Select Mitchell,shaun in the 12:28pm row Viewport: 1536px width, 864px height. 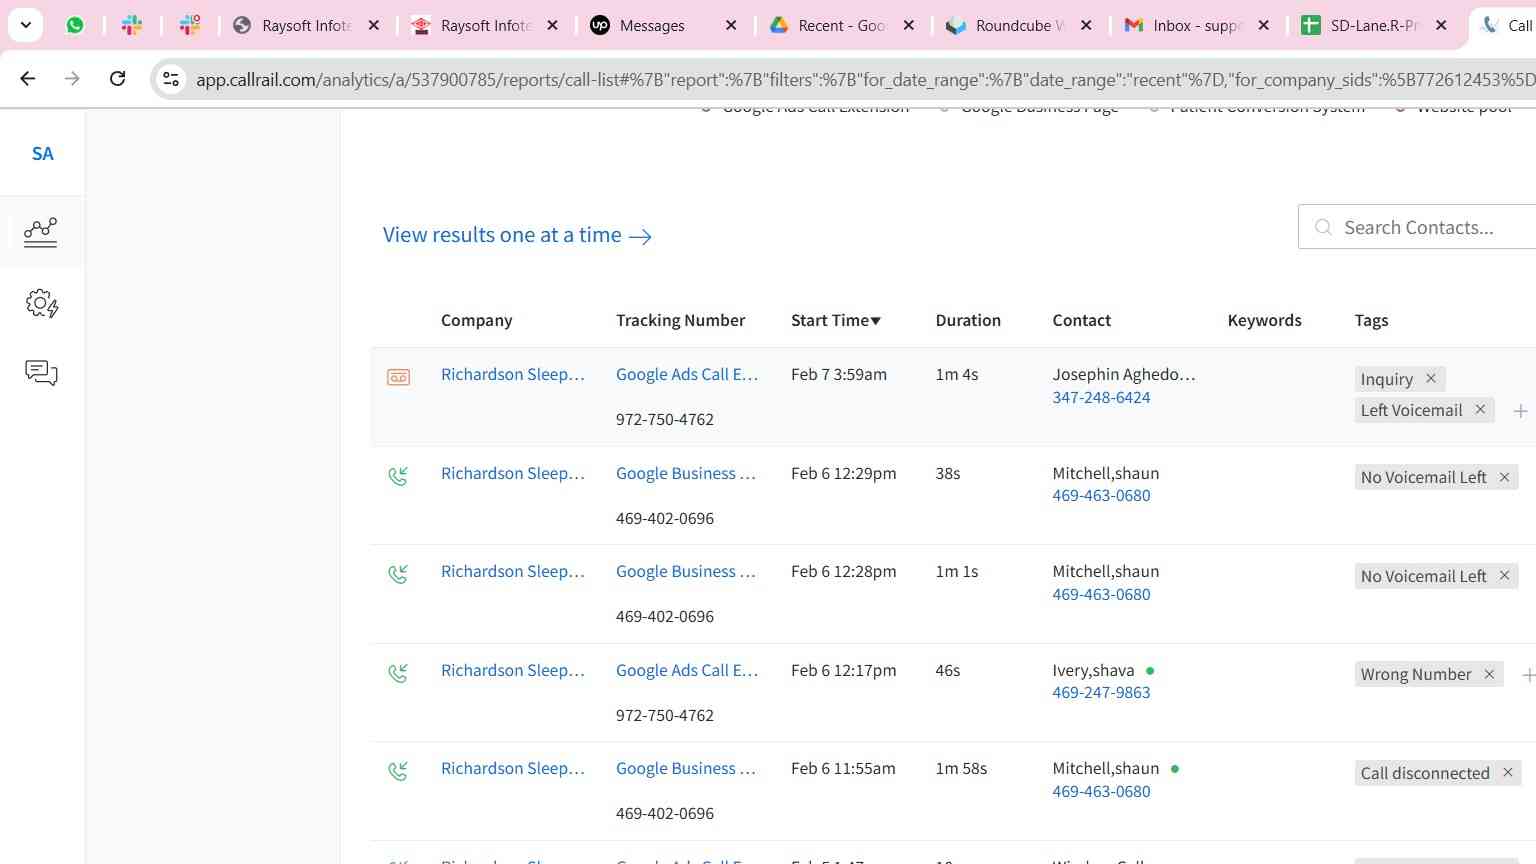coord(1106,571)
